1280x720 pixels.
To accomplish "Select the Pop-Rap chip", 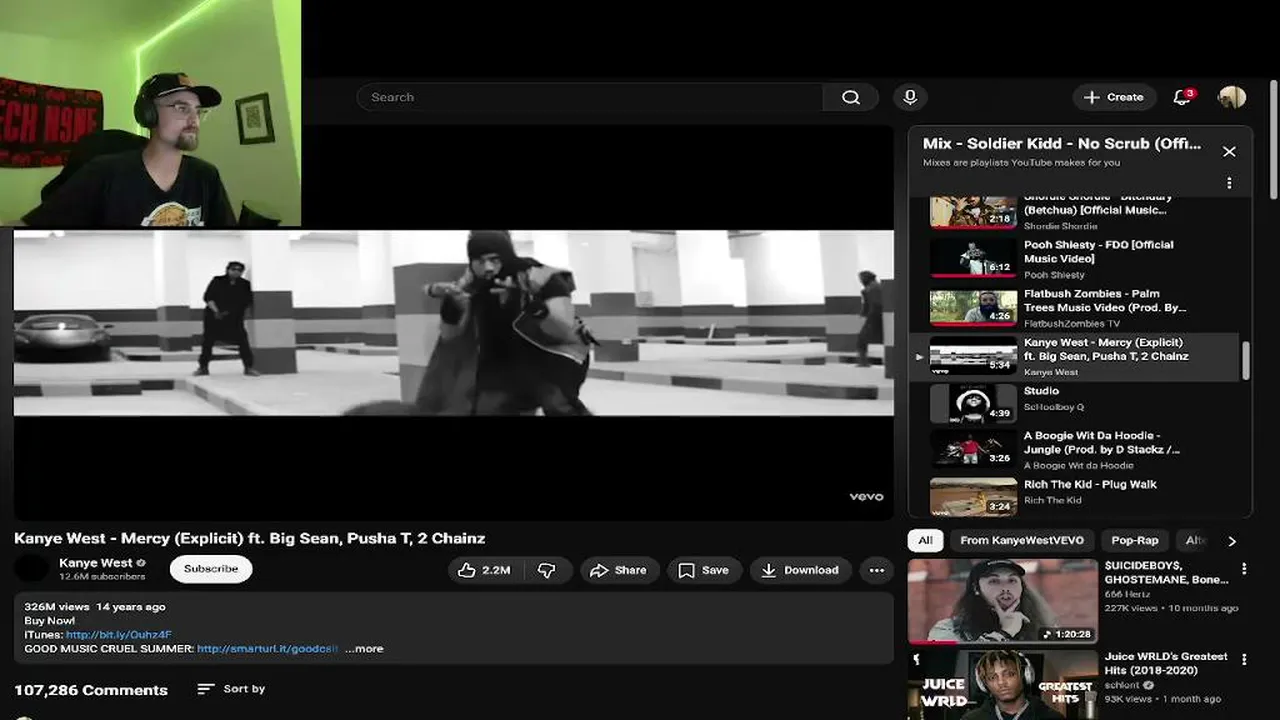I will pos(1135,540).
